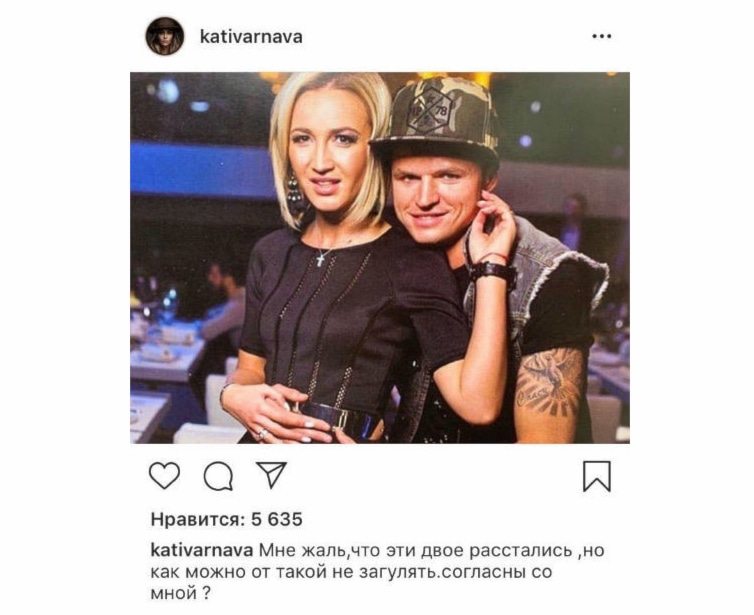The width and height of the screenshot is (754, 615).
Task: Click the dangling black earring in the photo
Action: coord(295,192)
